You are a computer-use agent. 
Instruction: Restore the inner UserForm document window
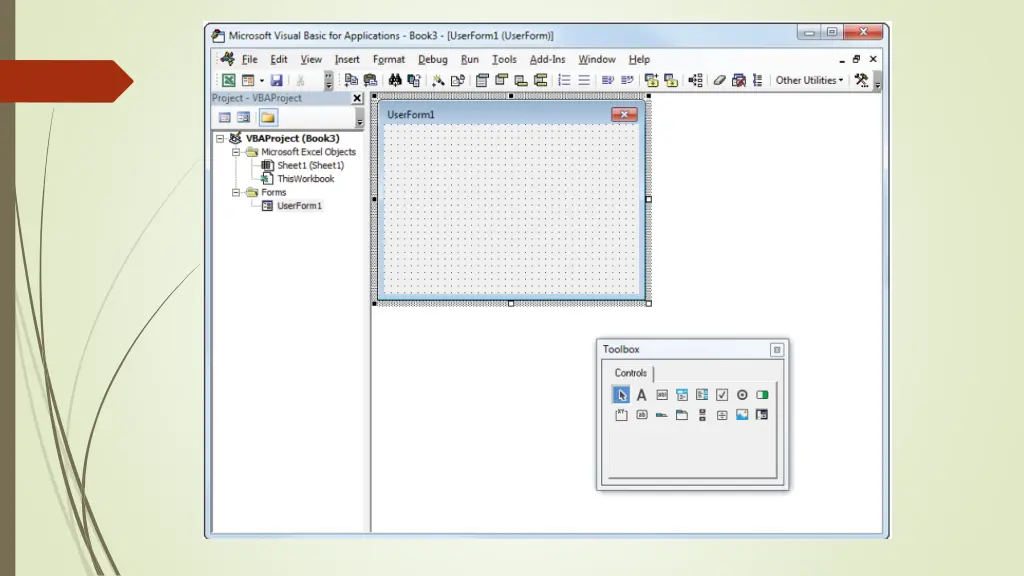pyautogui.click(x=856, y=59)
